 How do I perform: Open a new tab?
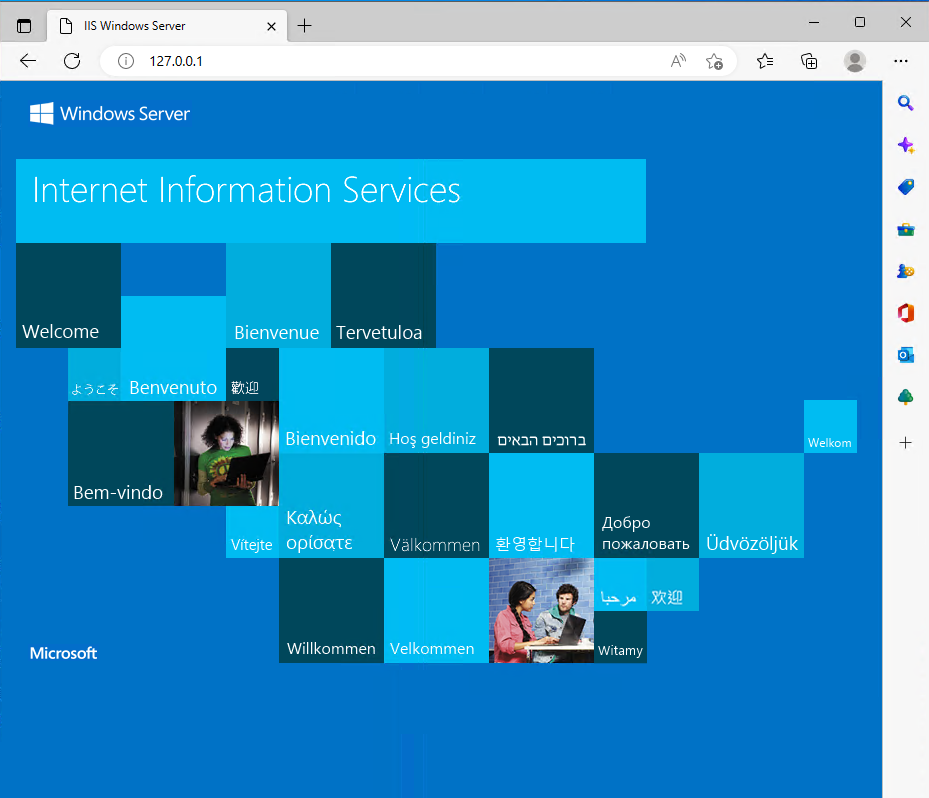point(305,26)
